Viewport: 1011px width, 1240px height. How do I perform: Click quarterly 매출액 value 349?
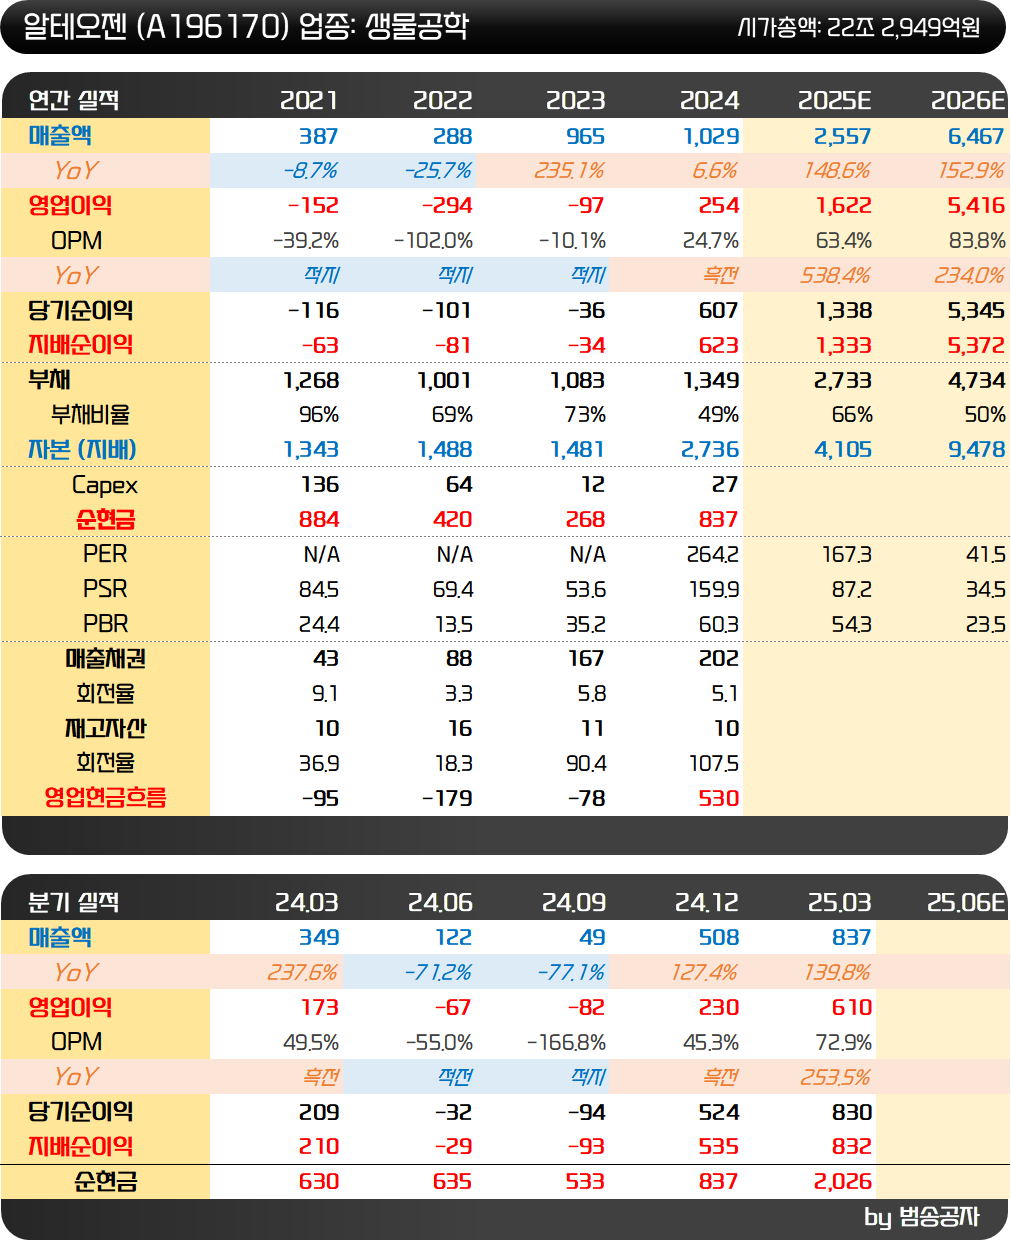pyautogui.click(x=319, y=938)
